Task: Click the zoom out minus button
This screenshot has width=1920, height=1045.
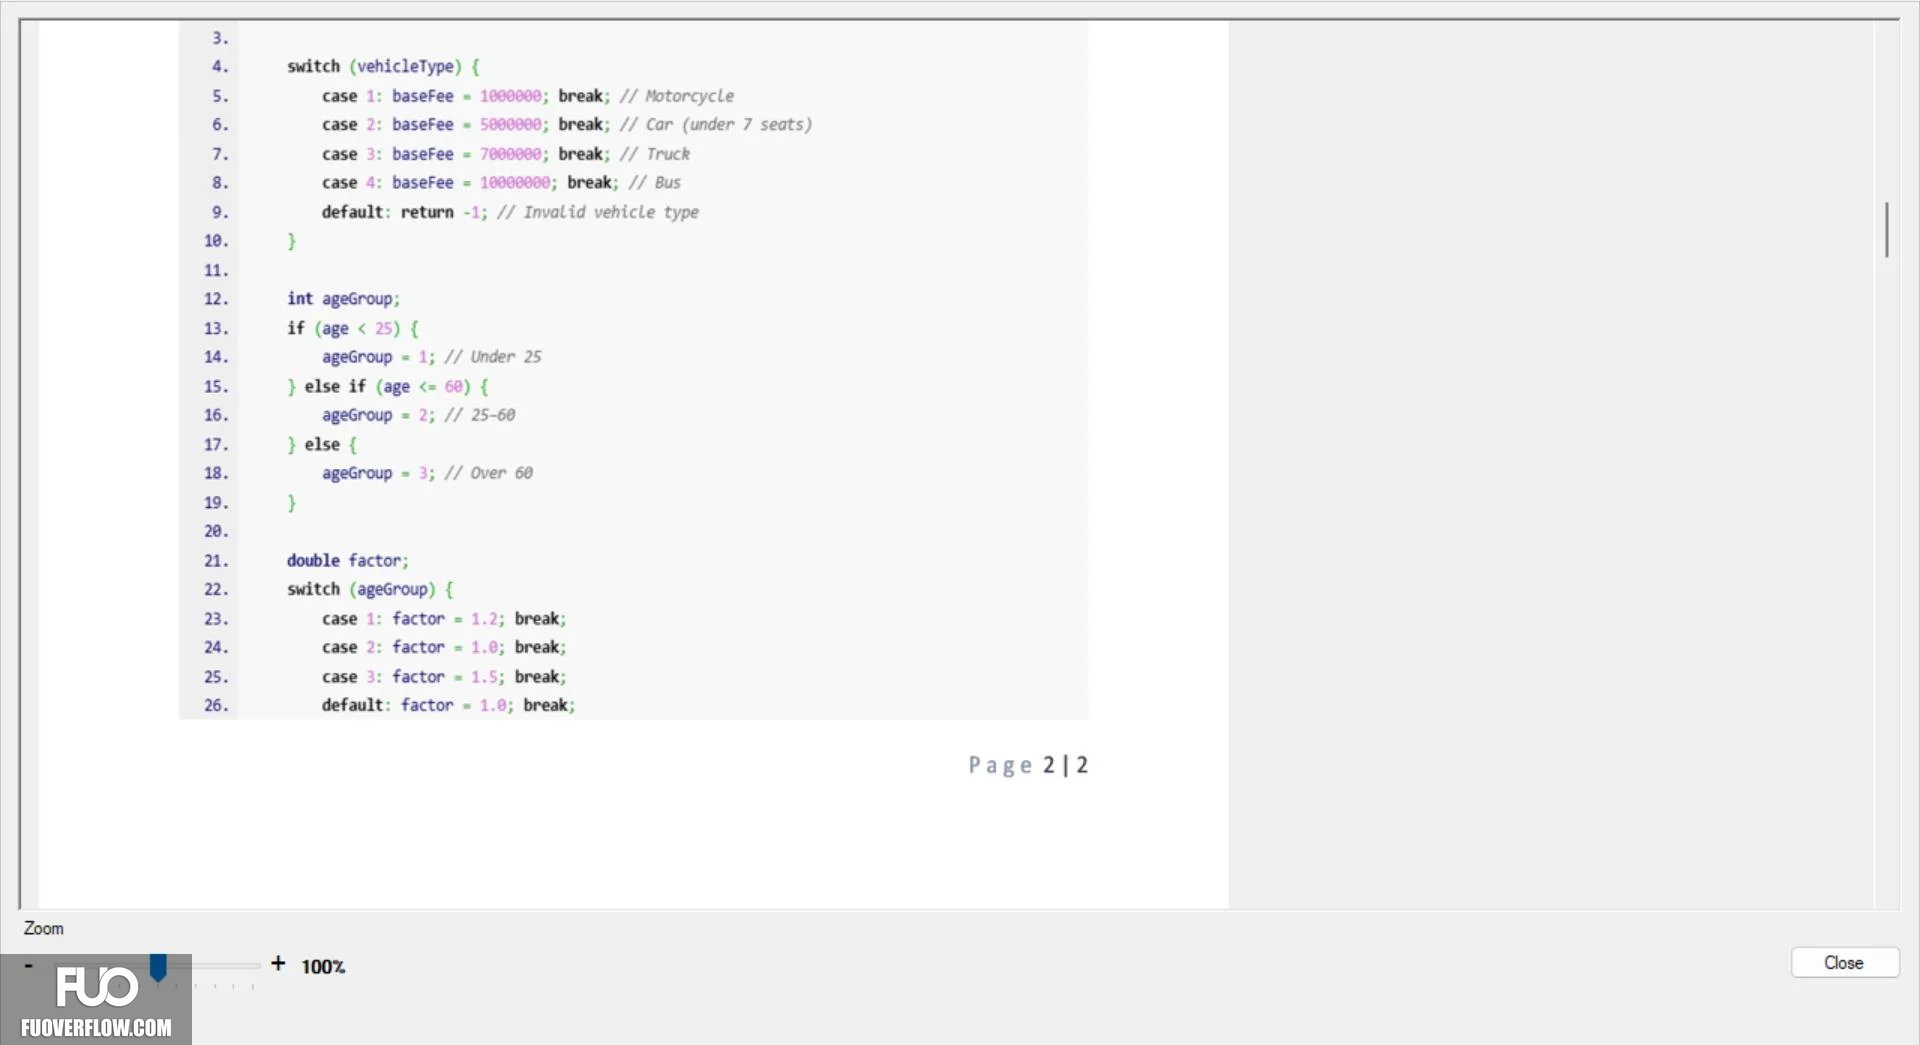Action: coord(28,965)
